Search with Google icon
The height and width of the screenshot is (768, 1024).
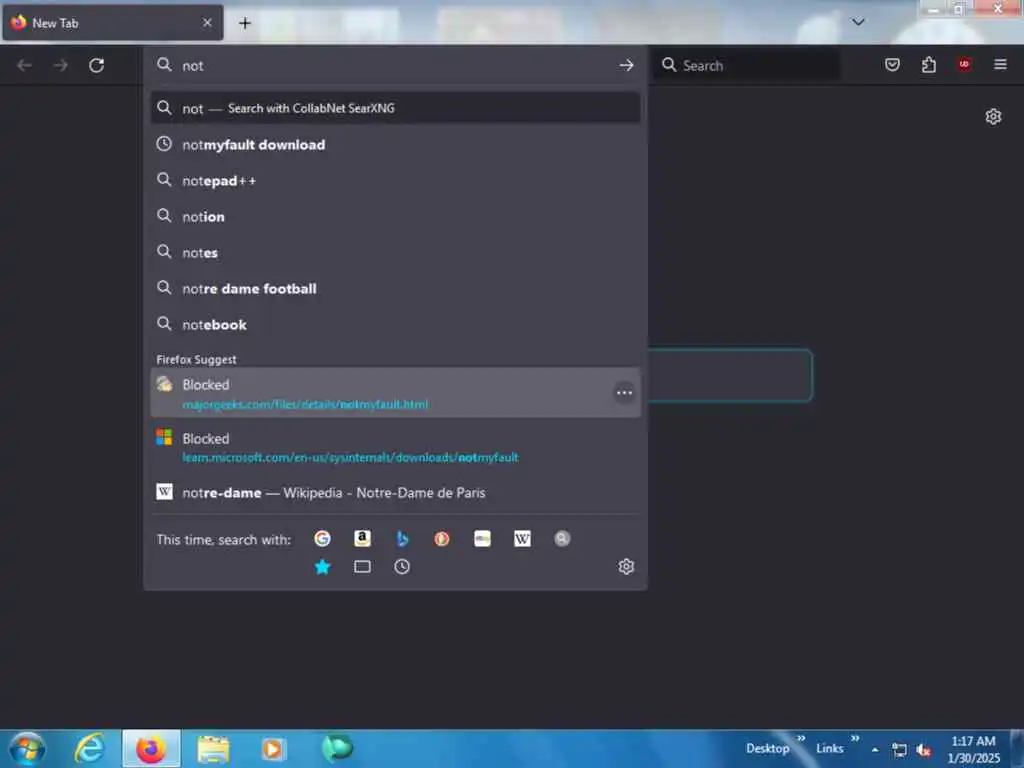click(322, 538)
